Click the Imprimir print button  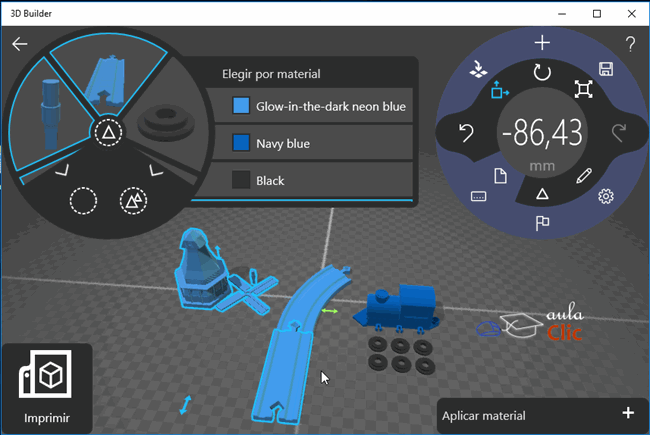tap(46, 388)
